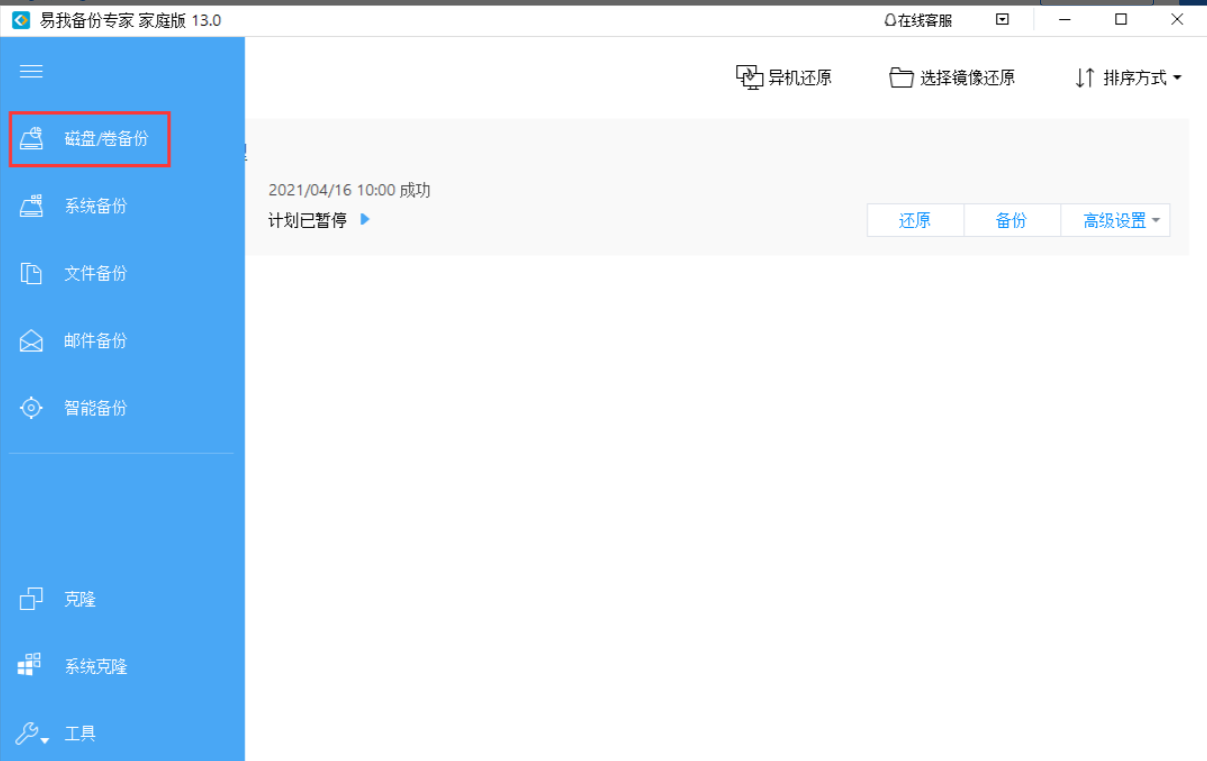The width and height of the screenshot is (1207, 761).
Task: Click the system clone icon
Action: [30, 665]
